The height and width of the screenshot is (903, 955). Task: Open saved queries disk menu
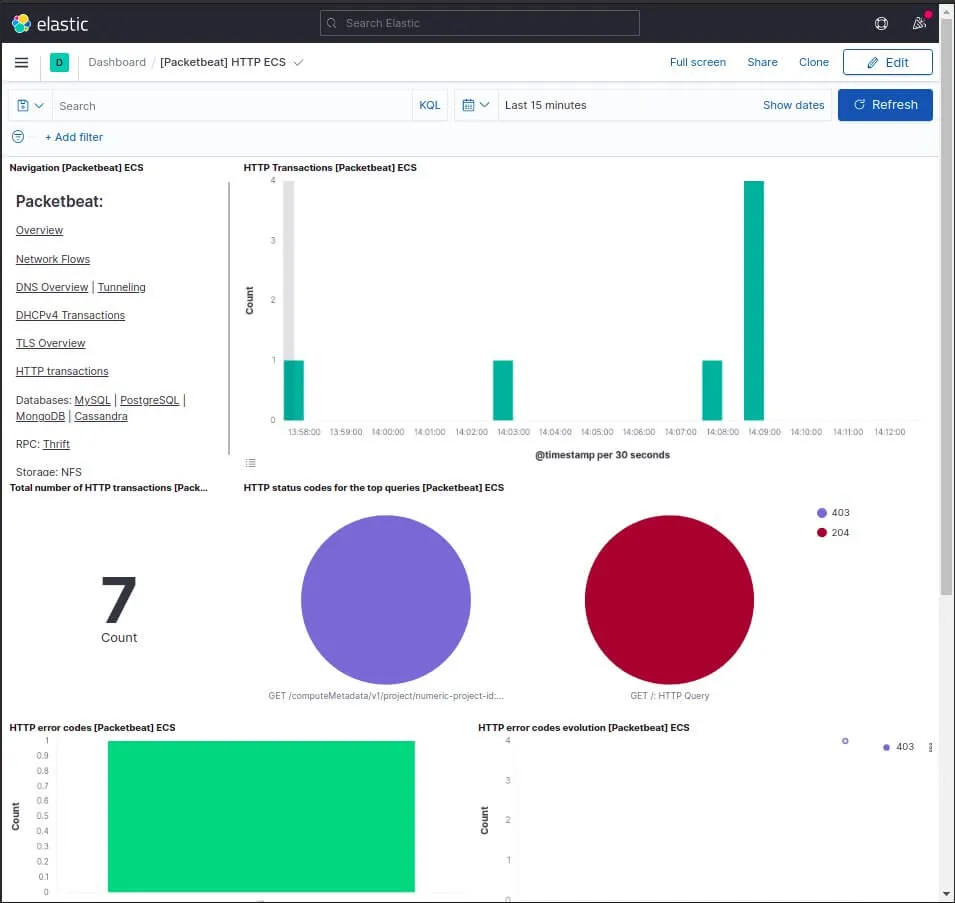[30, 105]
